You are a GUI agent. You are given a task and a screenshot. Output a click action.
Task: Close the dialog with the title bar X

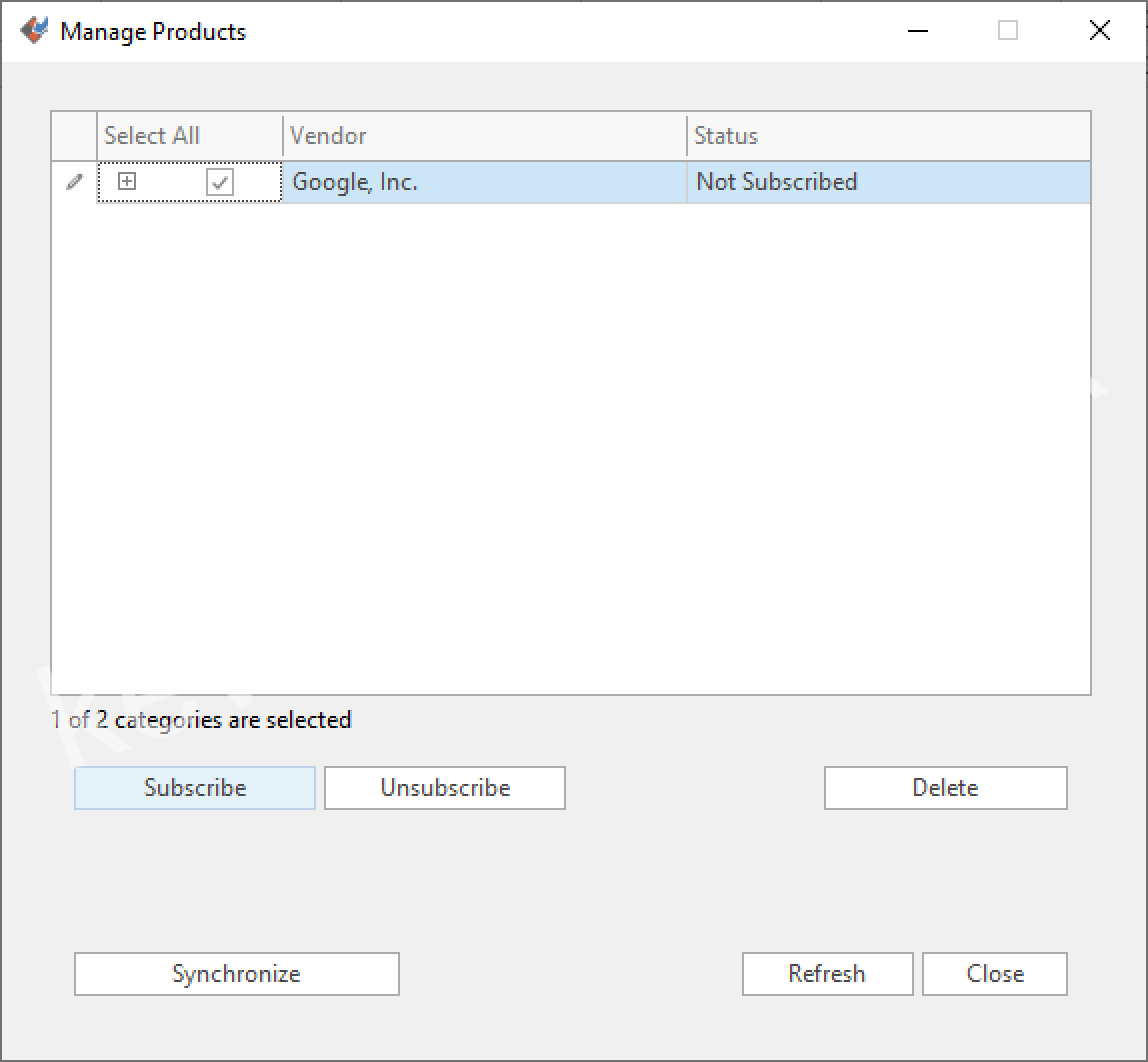[x=1099, y=31]
